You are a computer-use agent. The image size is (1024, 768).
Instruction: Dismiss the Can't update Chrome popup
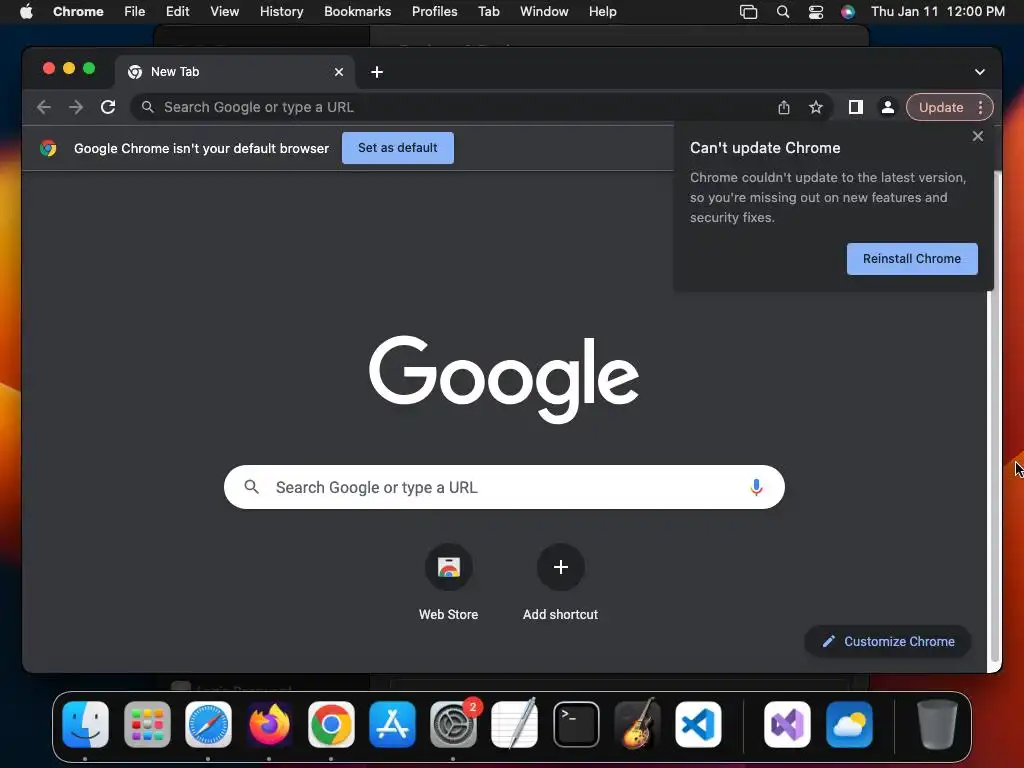click(x=978, y=136)
